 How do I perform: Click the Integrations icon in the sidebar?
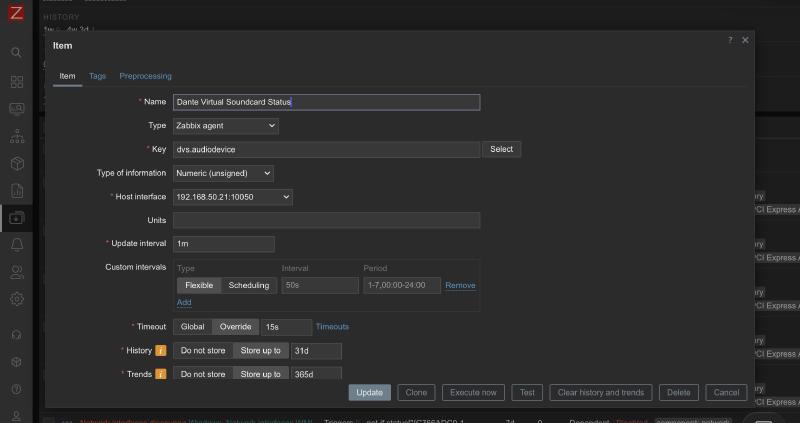pyautogui.click(x=16, y=362)
